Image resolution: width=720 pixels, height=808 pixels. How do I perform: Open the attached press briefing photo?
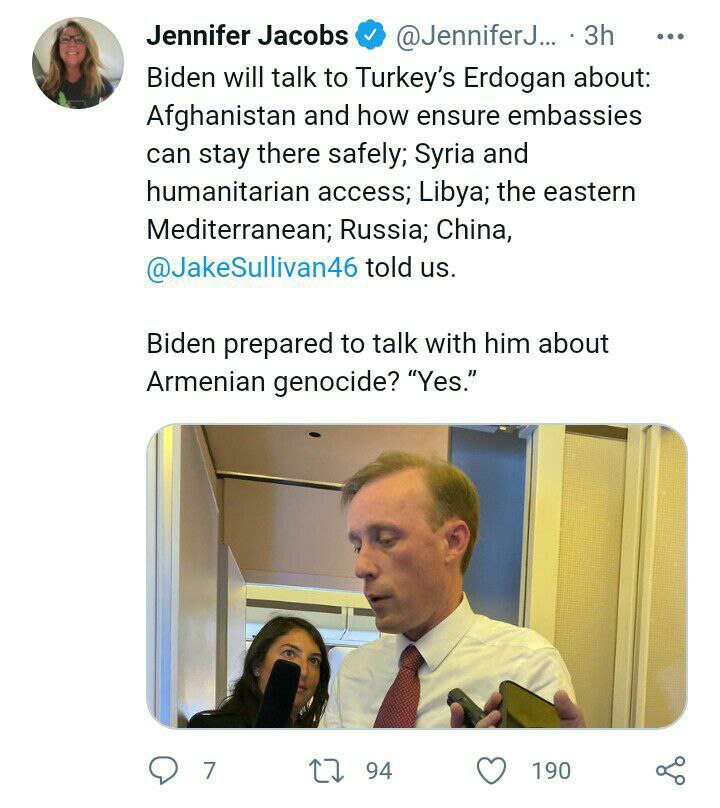pyautogui.click(x=416, y=576)
